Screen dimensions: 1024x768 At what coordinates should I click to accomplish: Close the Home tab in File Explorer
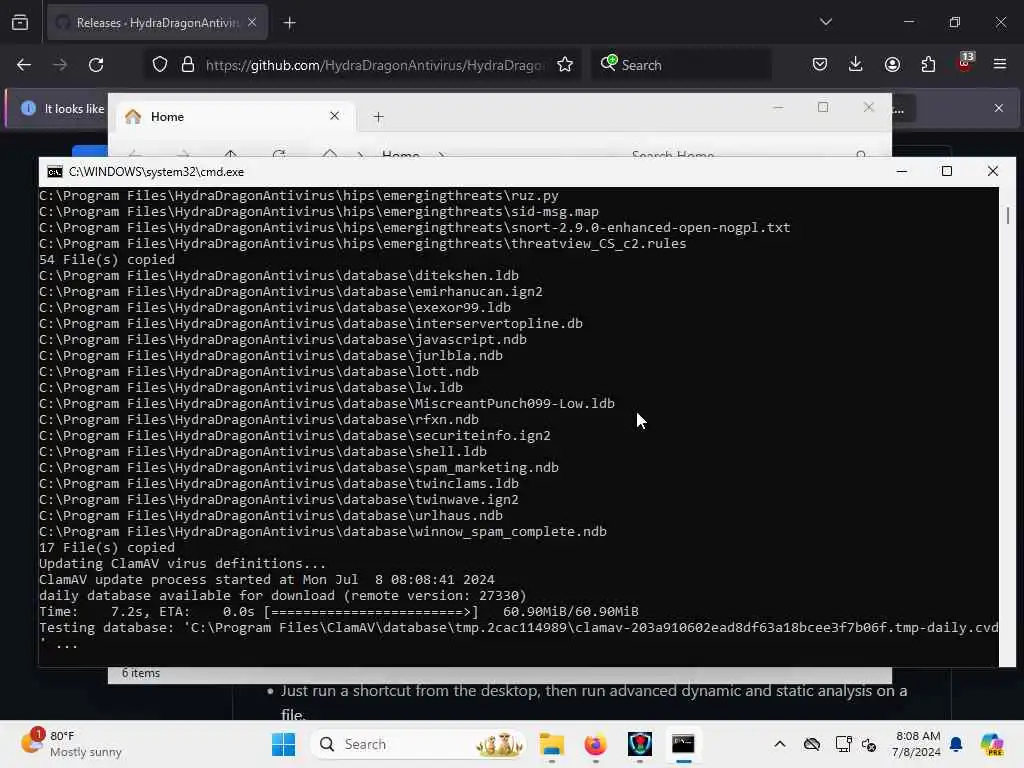point(334,116)
